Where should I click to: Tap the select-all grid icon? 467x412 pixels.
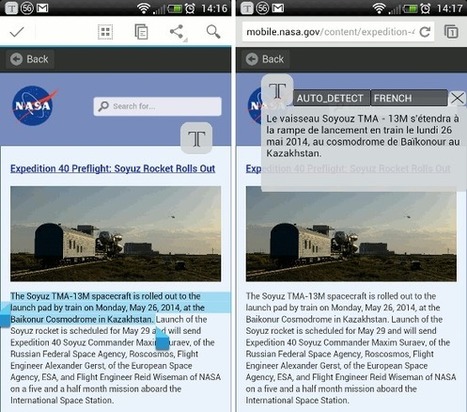(x=105, y=32)
